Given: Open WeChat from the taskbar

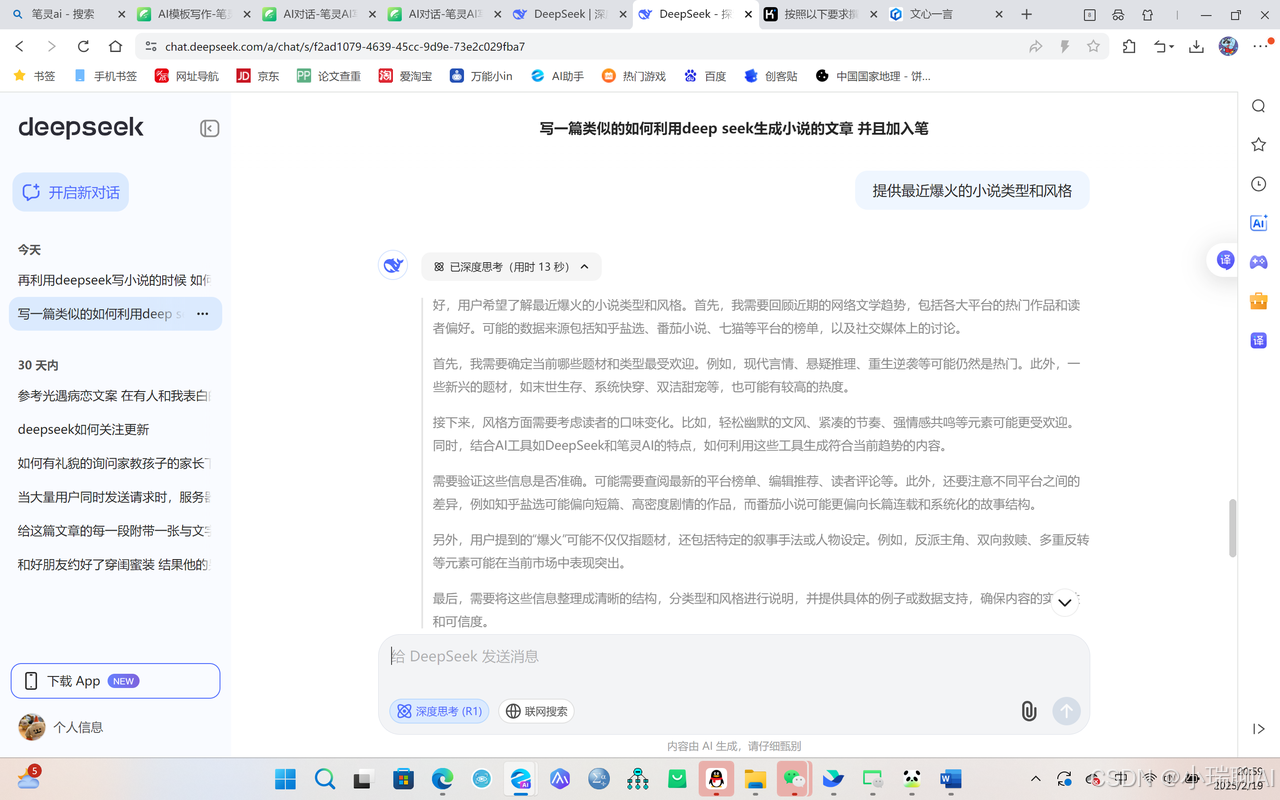Looking at the screenshot, I should (794, 779).
